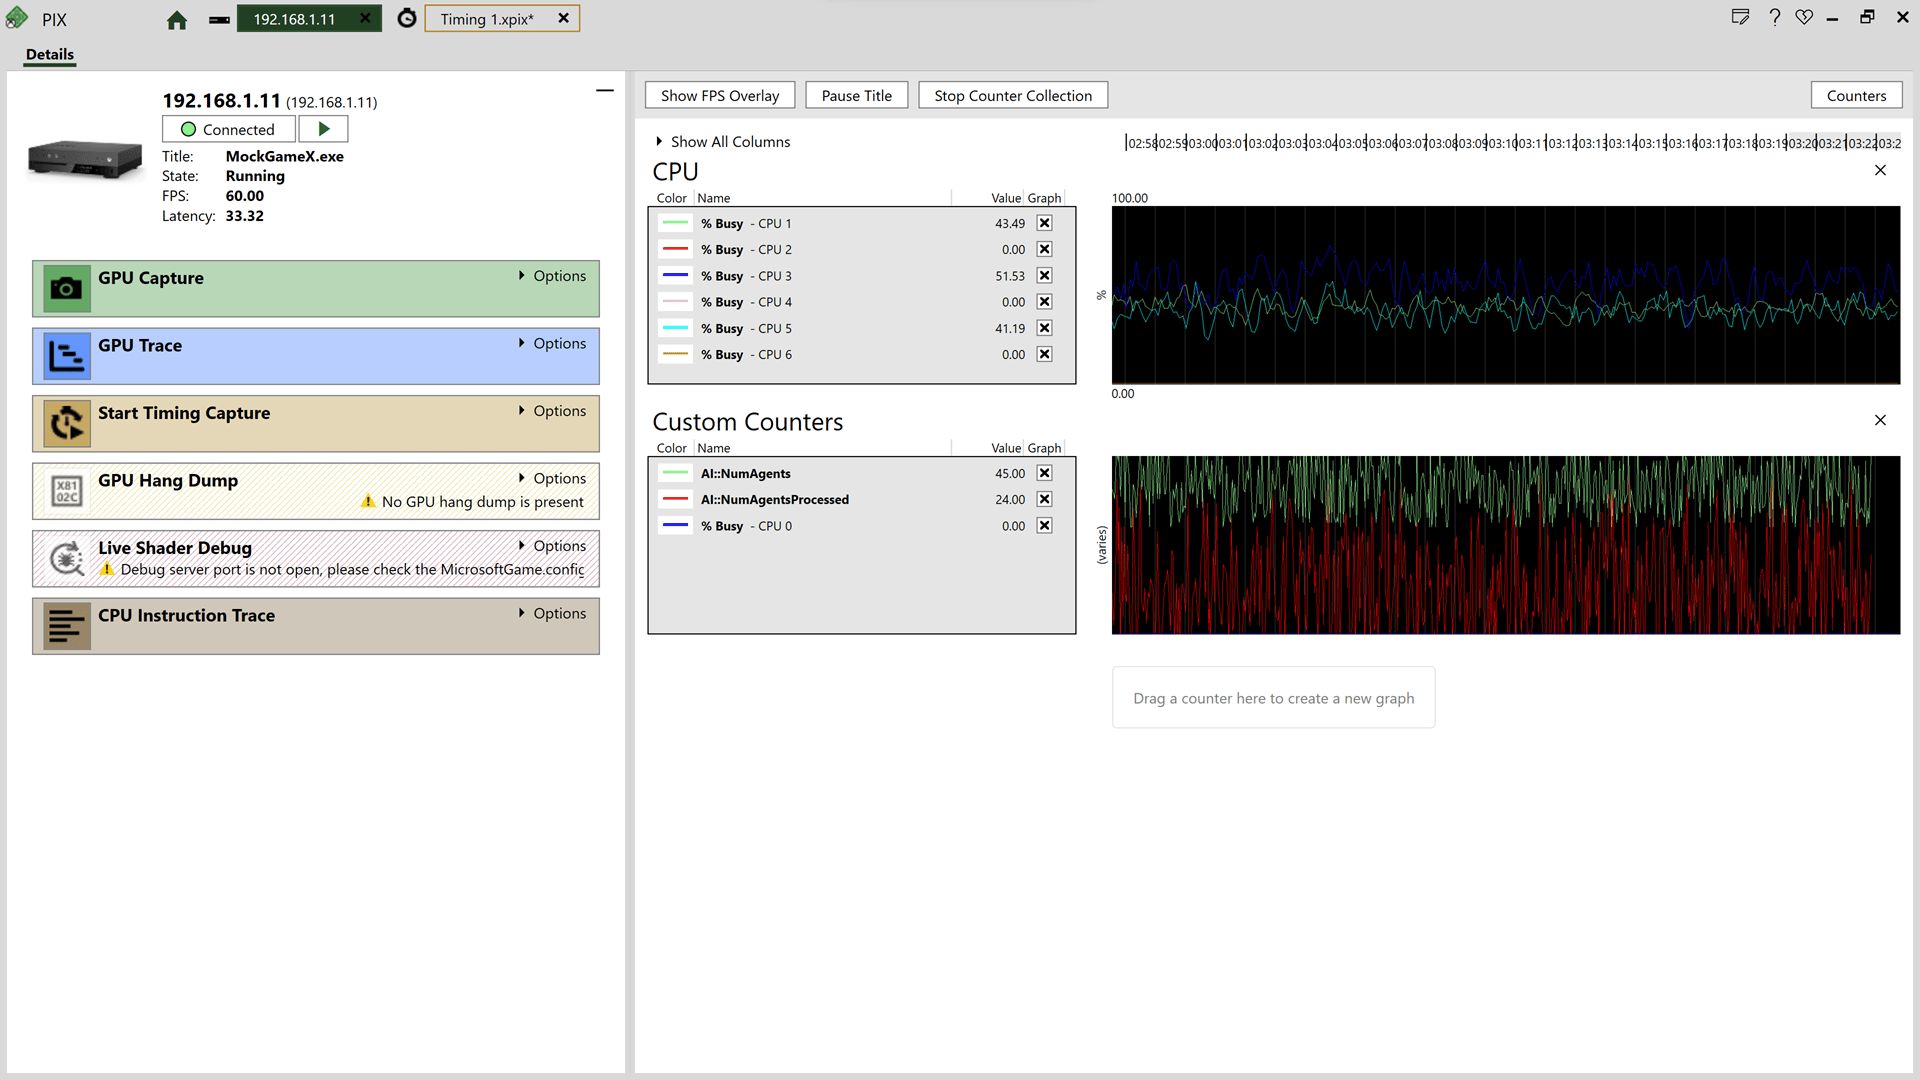
Task: Click the GPU Trace chart icon
Action: pyautogui.click(x=67, y=356)
